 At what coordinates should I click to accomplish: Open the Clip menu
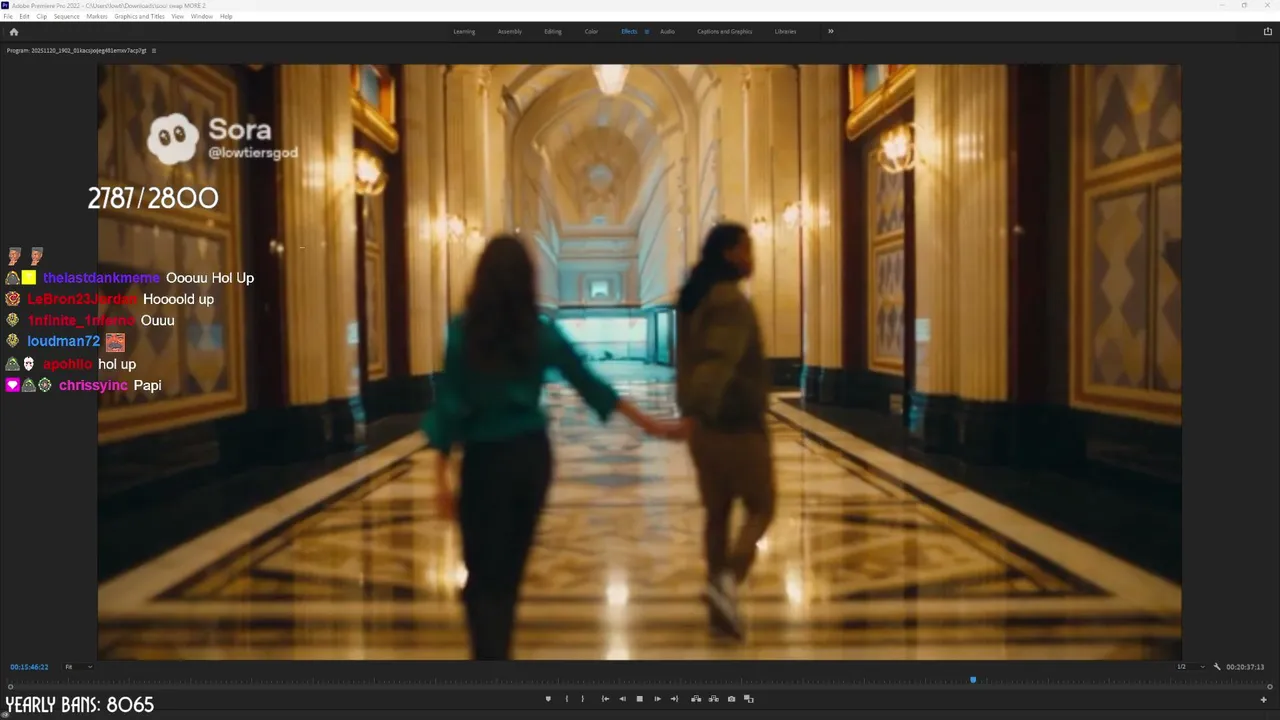pyautogui.click(x=41, y=16)
